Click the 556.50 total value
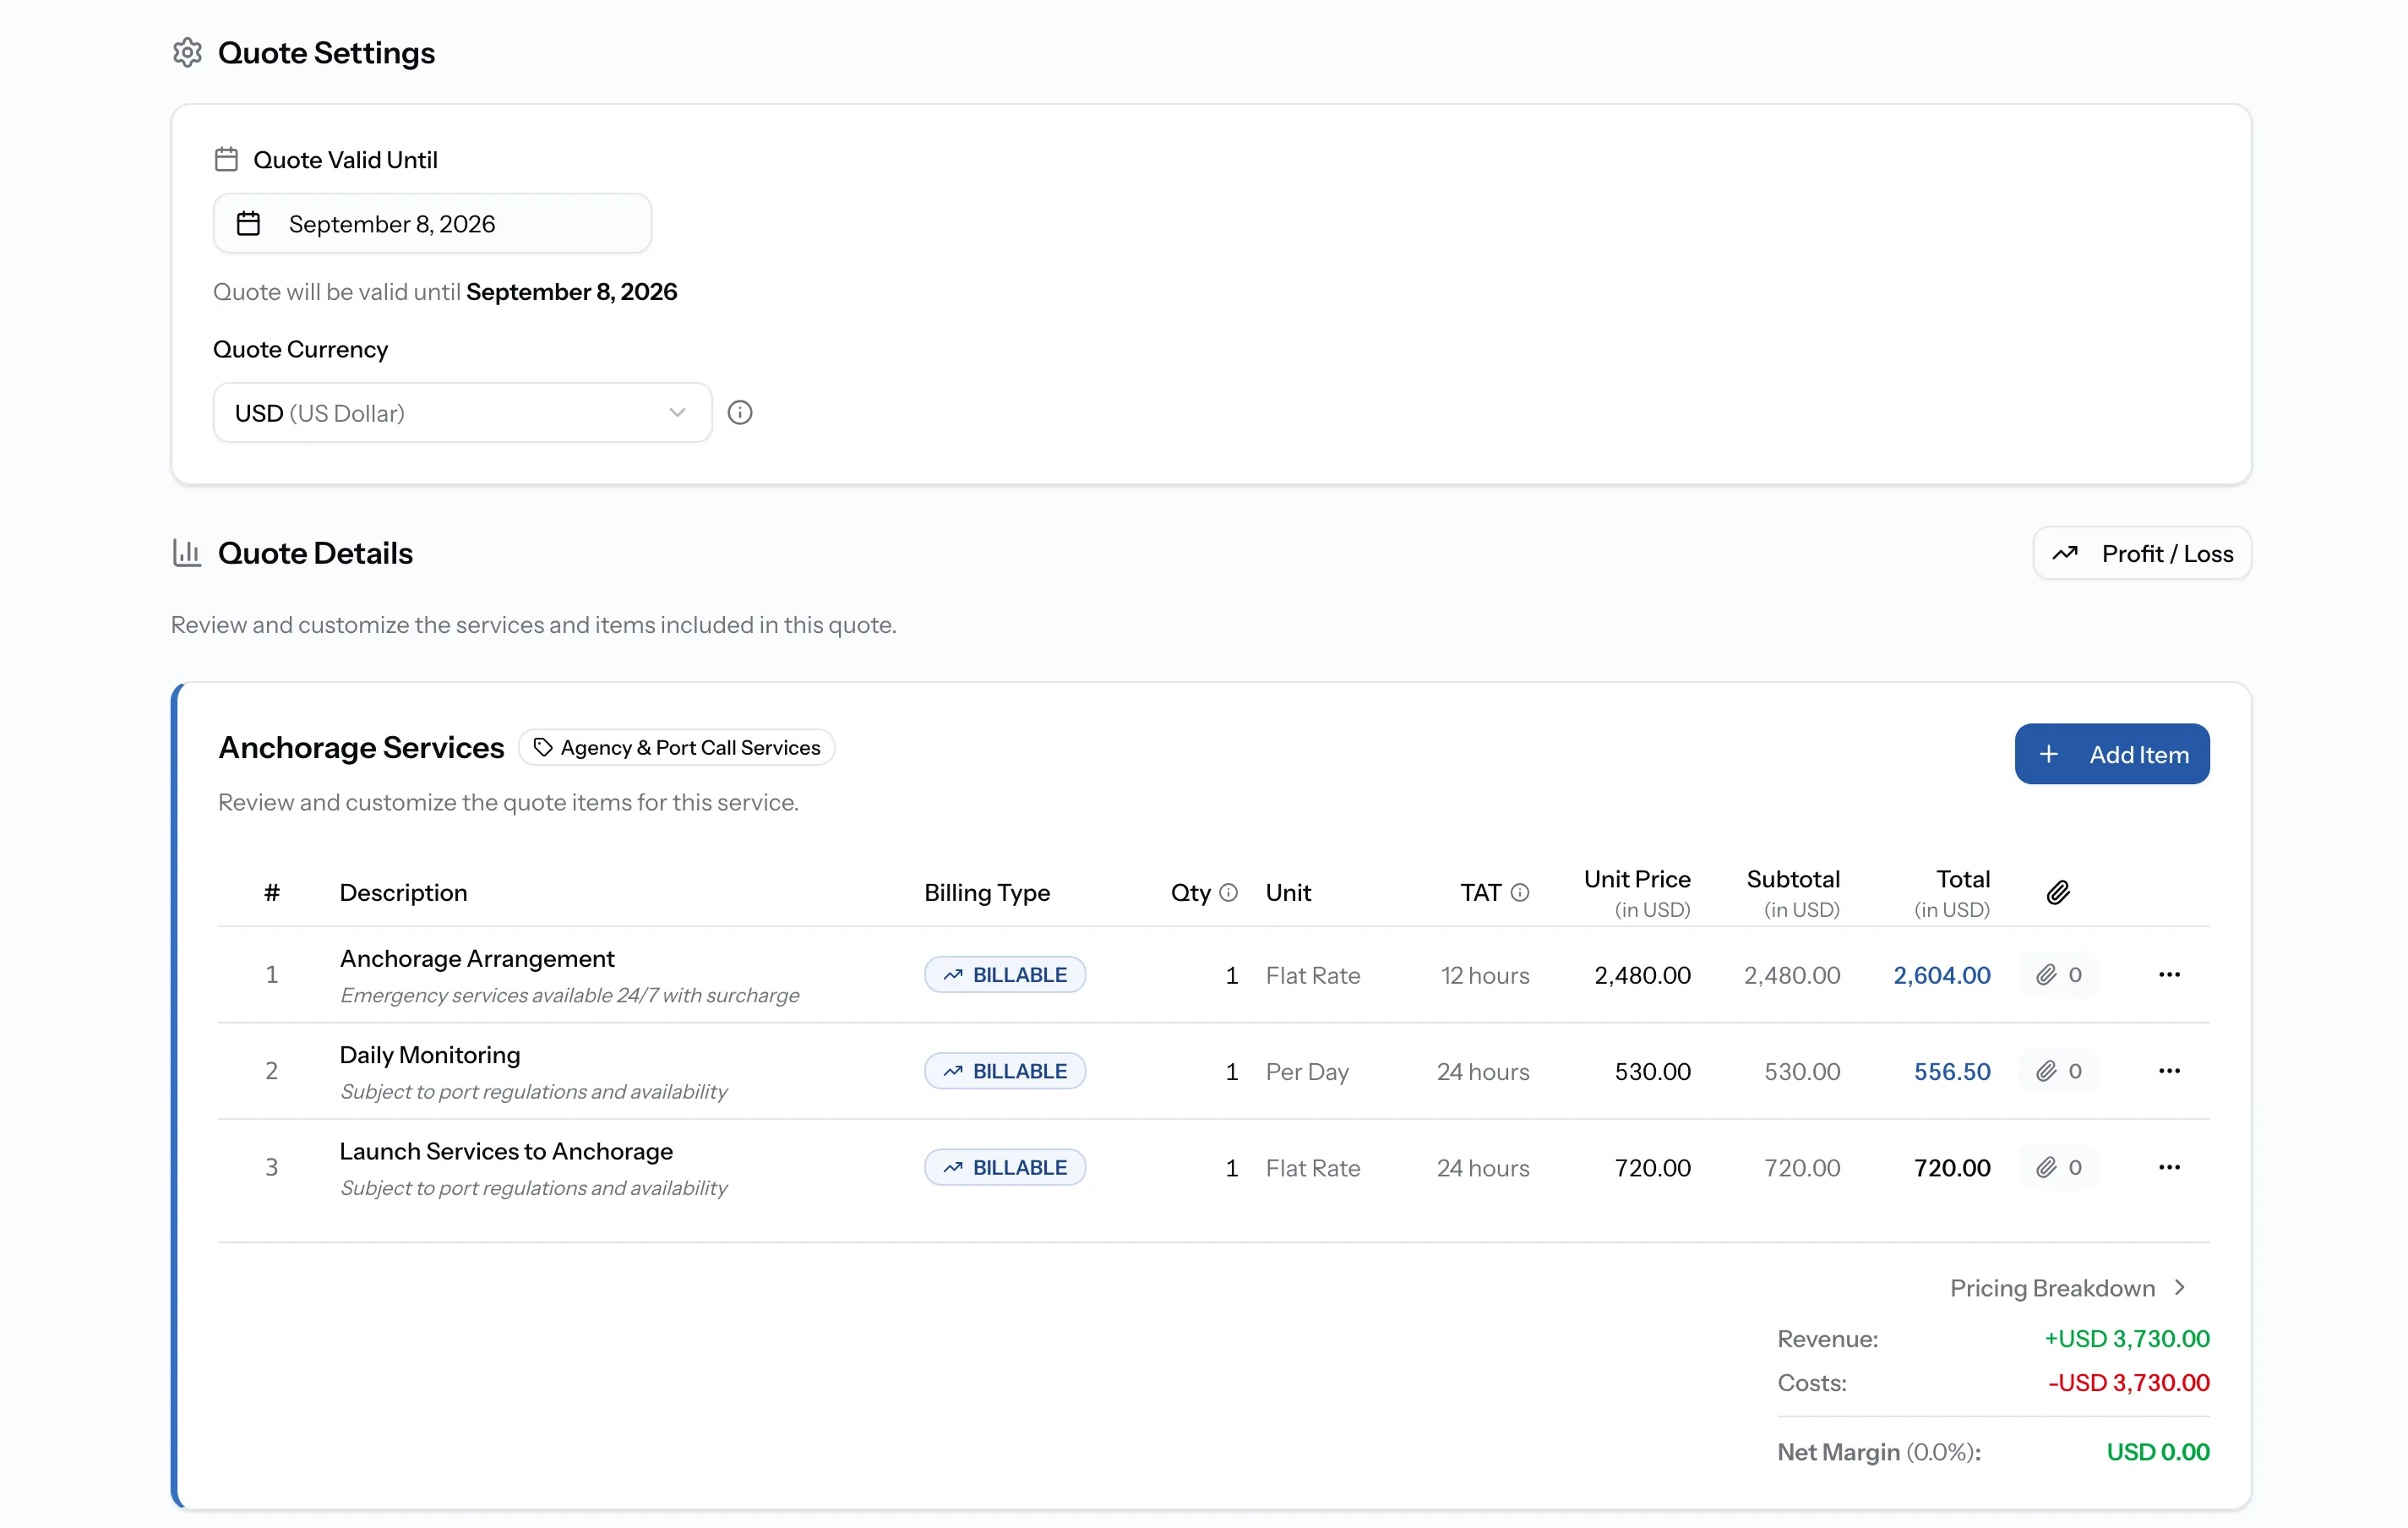 click(1952, 1071)
